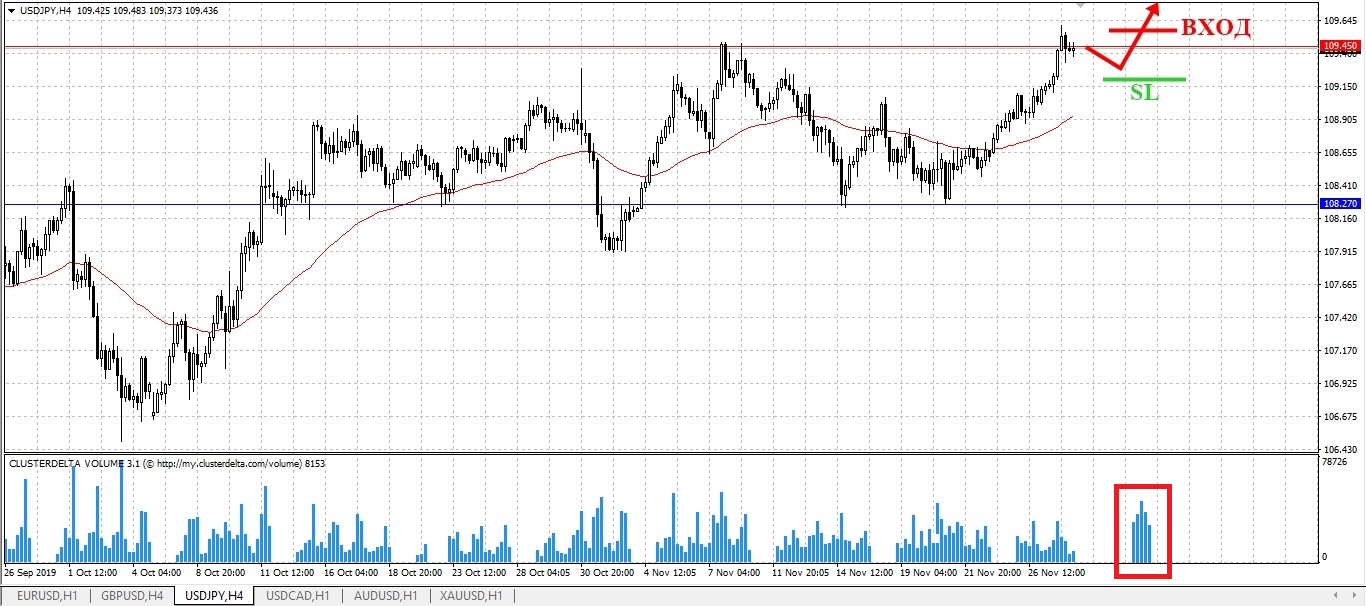
Task: Click the 108.655 price scale value
Action: (x=1340, y=153)
